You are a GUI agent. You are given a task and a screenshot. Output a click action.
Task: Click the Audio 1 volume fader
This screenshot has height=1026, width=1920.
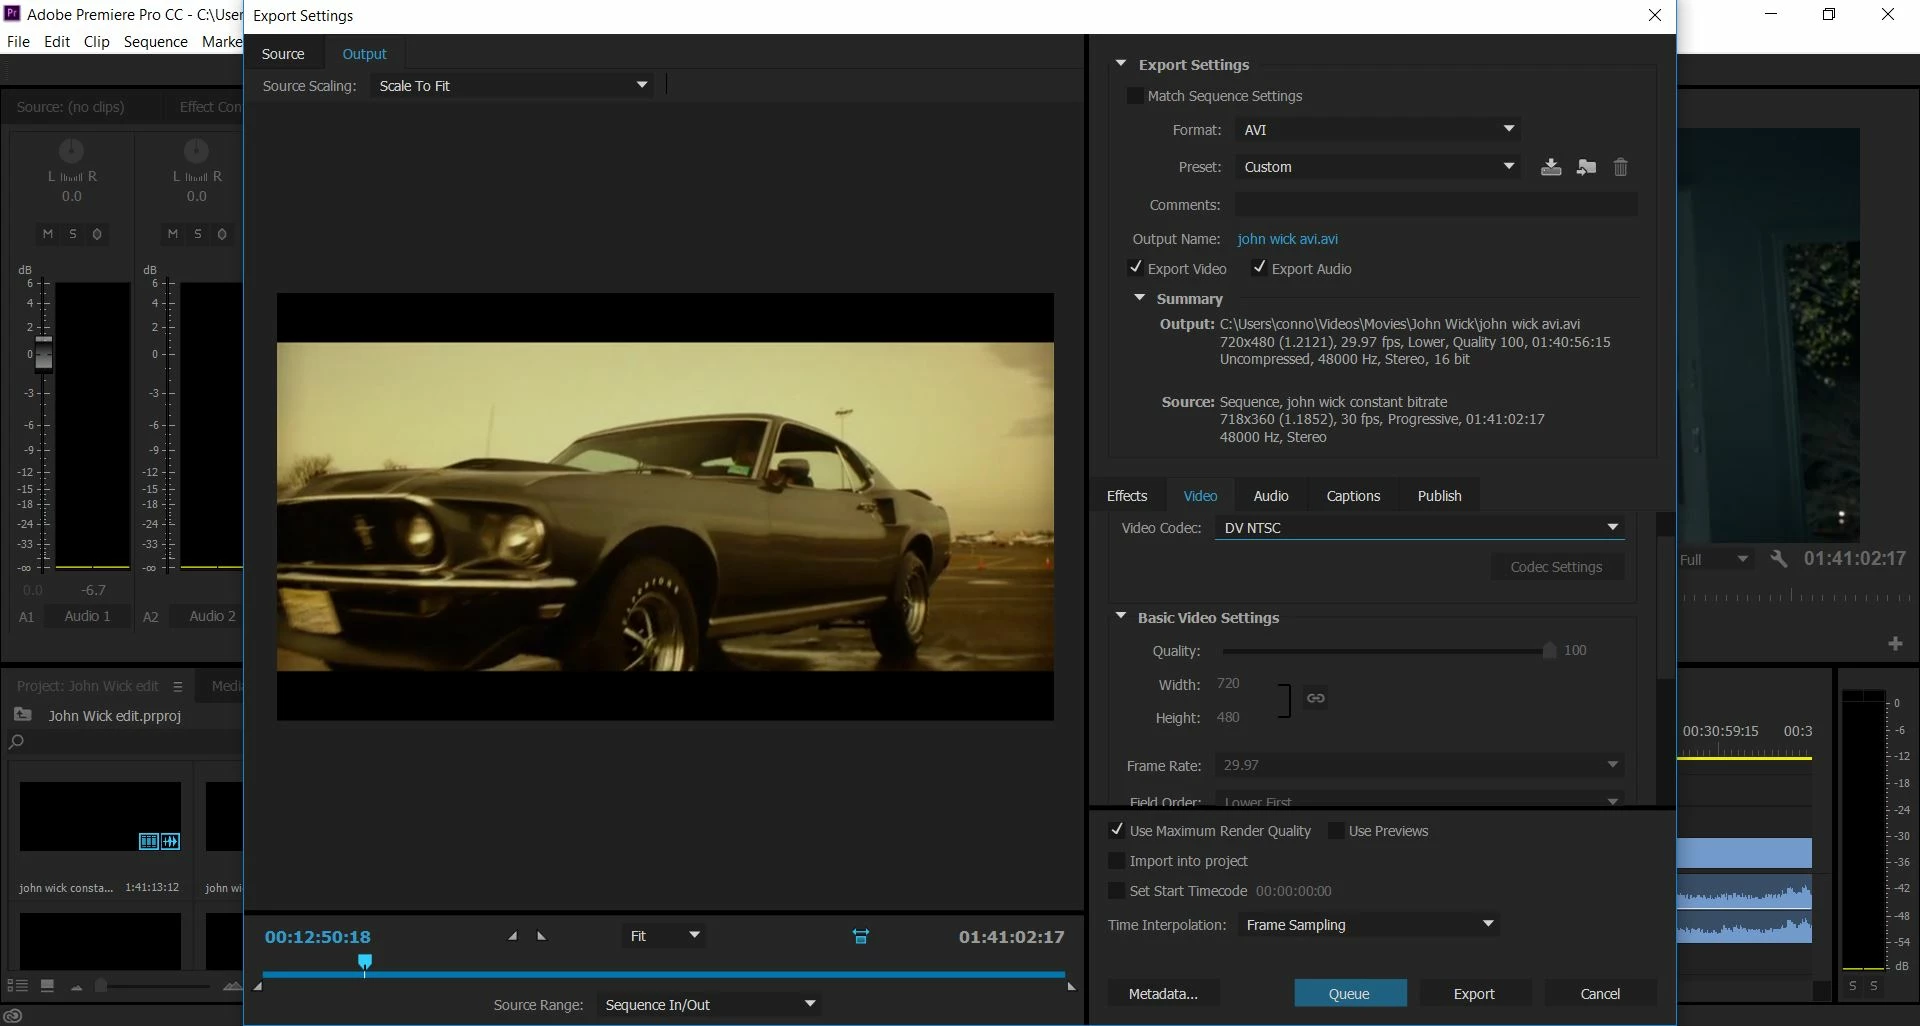coord(43,354)
